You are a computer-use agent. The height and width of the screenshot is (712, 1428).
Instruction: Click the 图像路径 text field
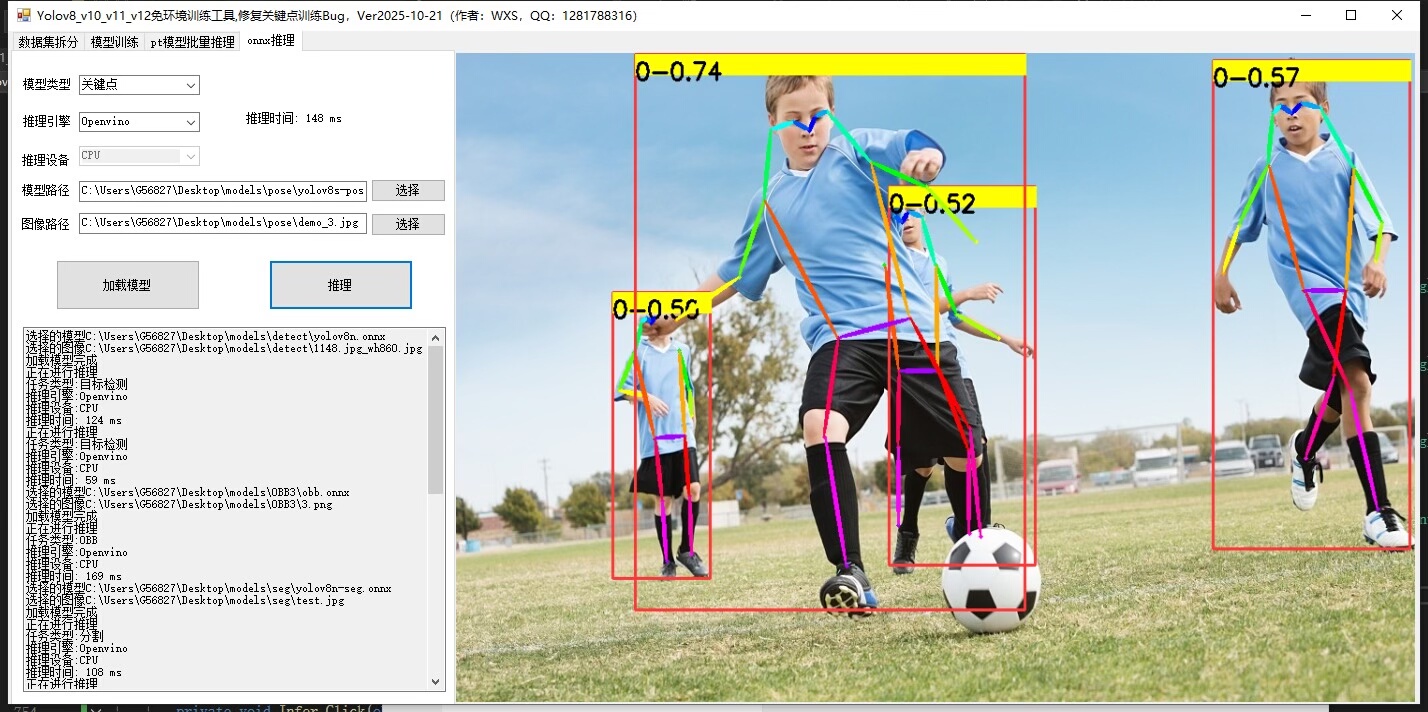223,223
